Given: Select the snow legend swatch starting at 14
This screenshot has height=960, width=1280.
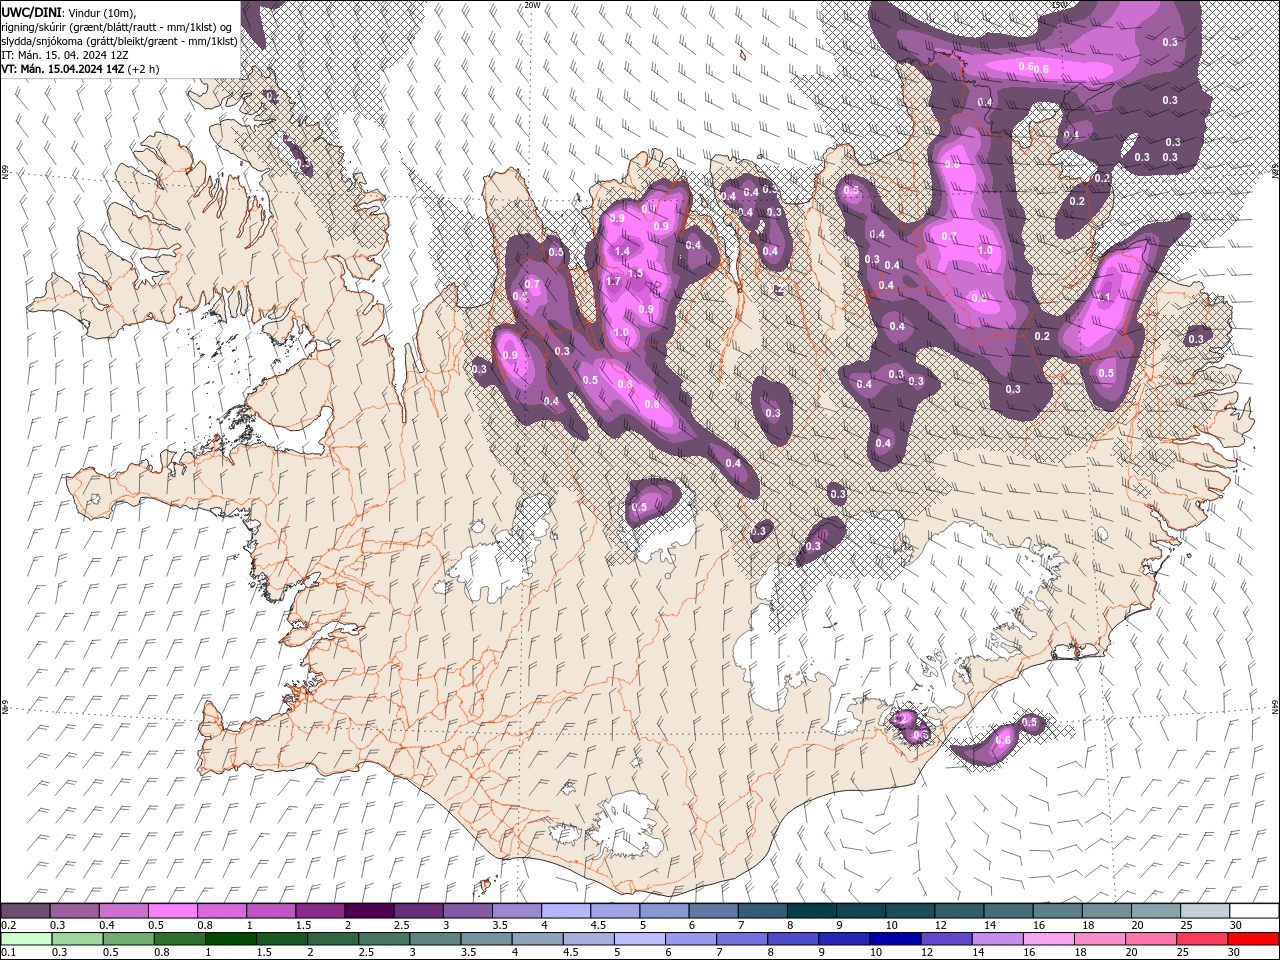Looking at the screenshot, I should point(1007,911).
